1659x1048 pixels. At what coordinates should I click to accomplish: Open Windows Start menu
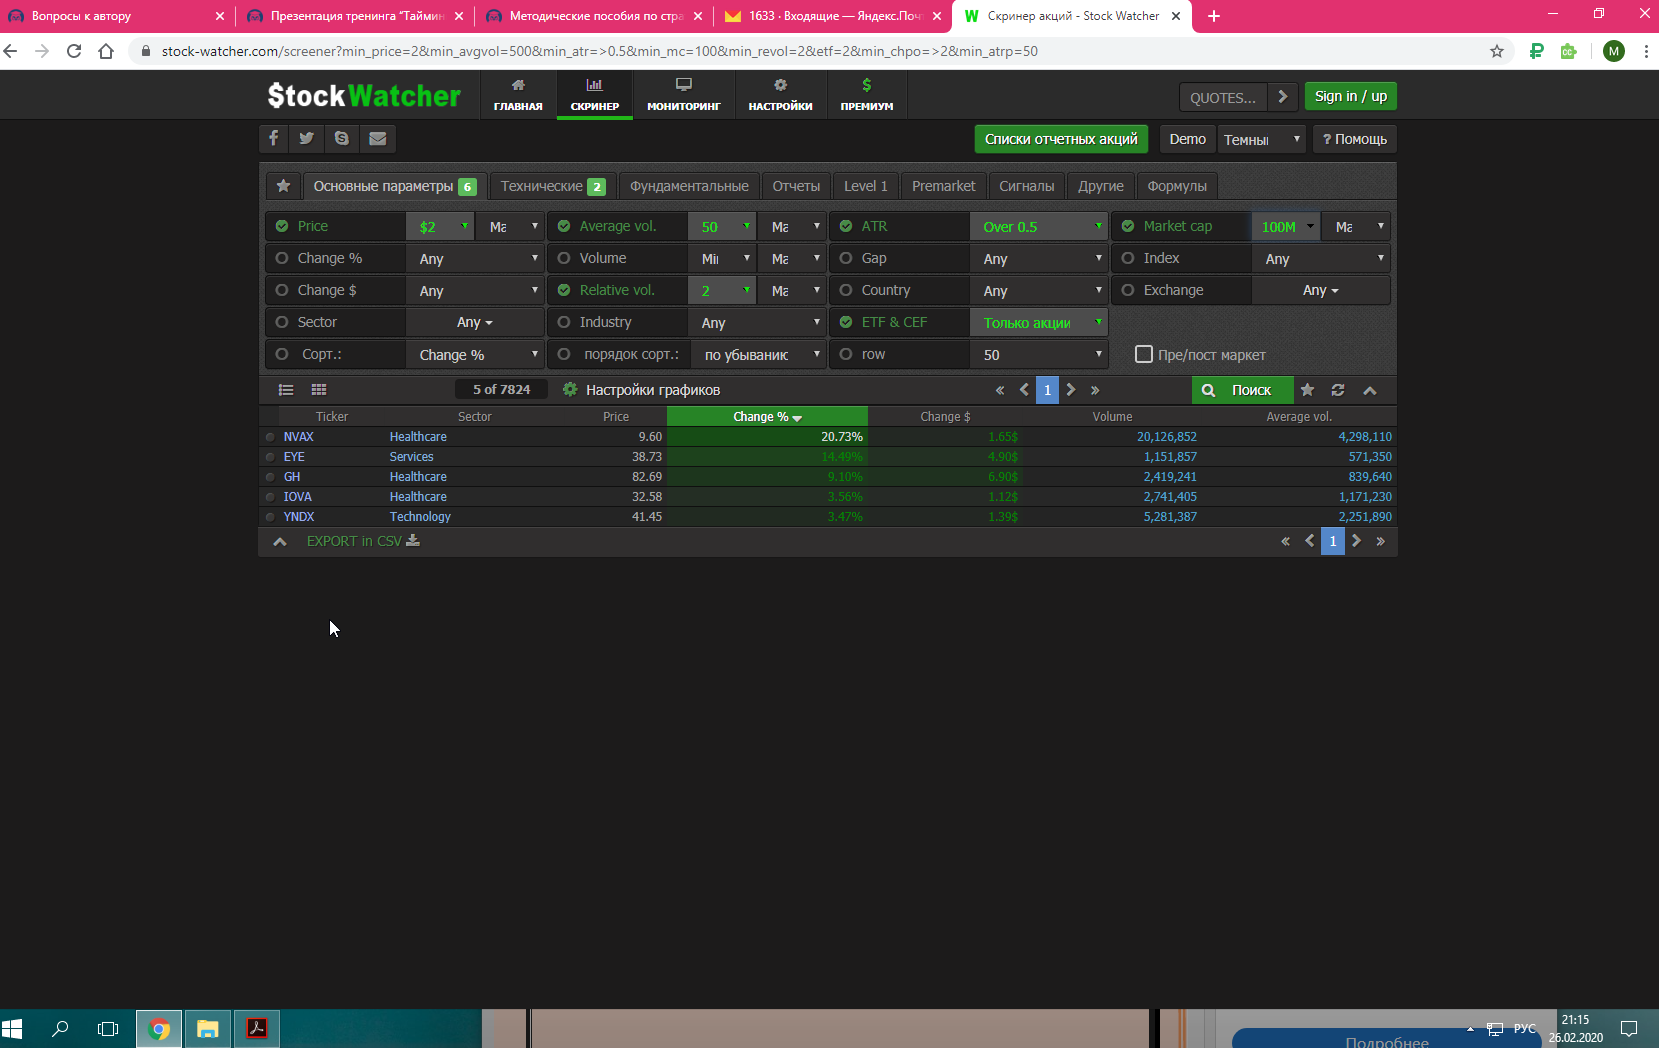click(12, 1028)
